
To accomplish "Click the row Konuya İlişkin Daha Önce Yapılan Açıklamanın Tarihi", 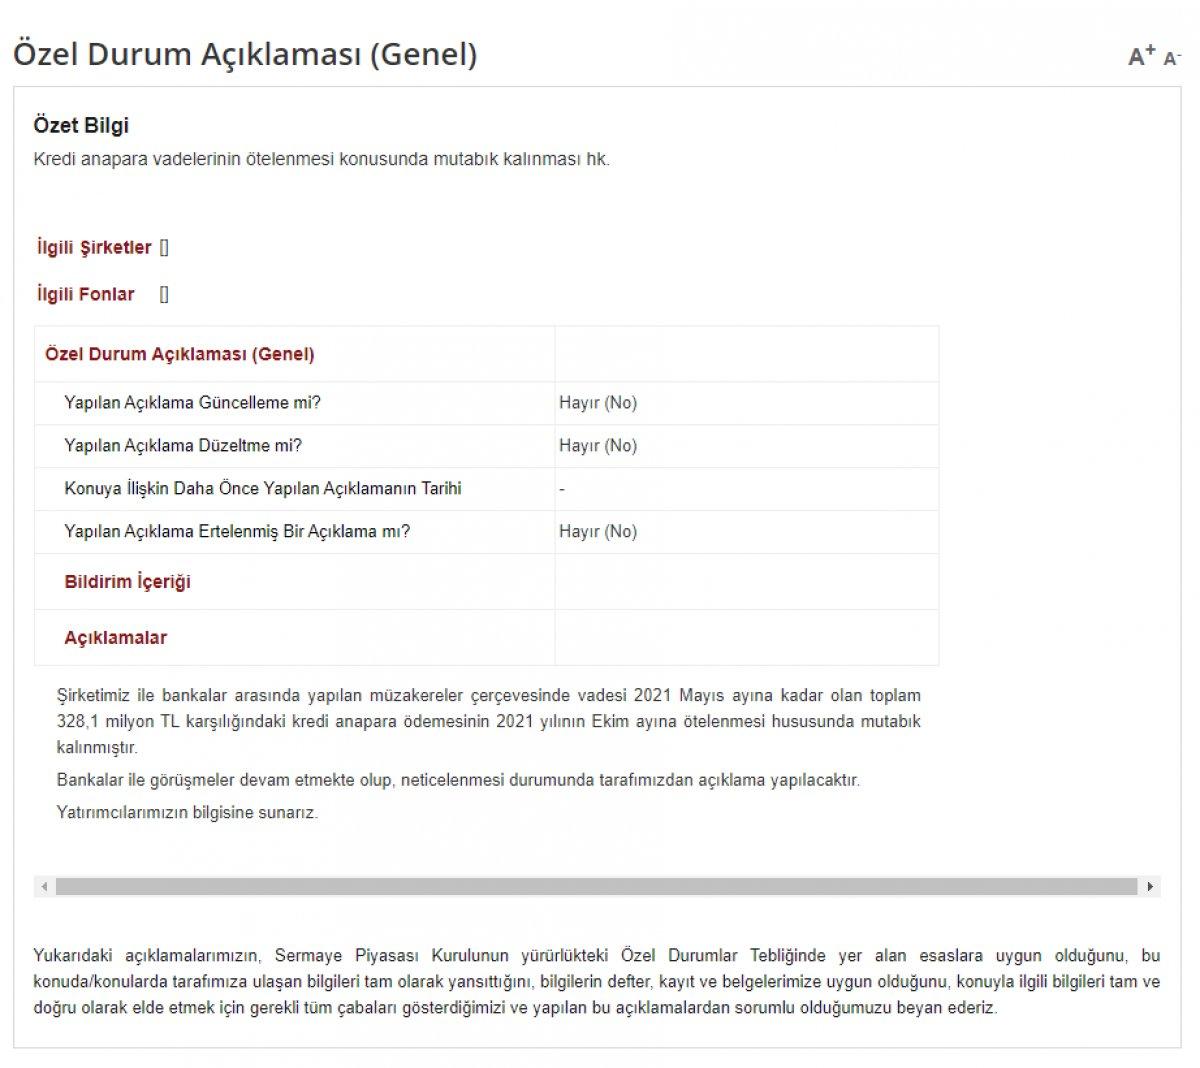I will click(x=263, y=489).
